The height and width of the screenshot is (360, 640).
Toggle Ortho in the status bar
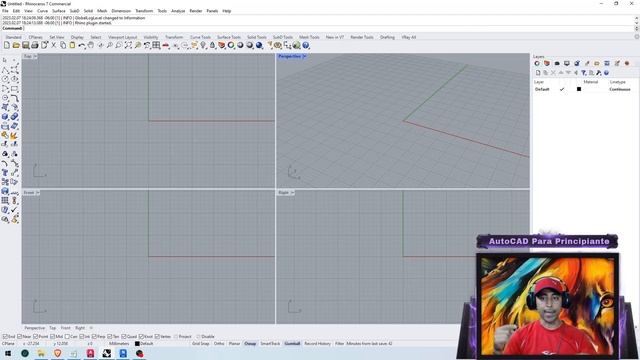(x=219, y=344)
